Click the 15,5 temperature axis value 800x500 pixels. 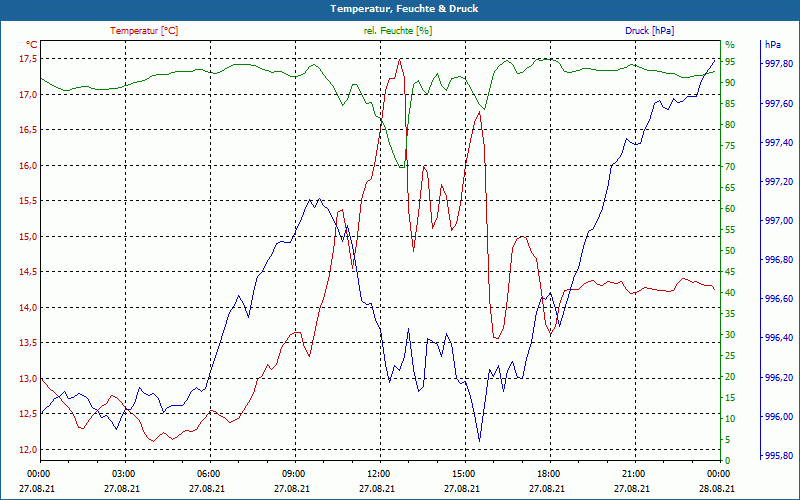[28, 201]
